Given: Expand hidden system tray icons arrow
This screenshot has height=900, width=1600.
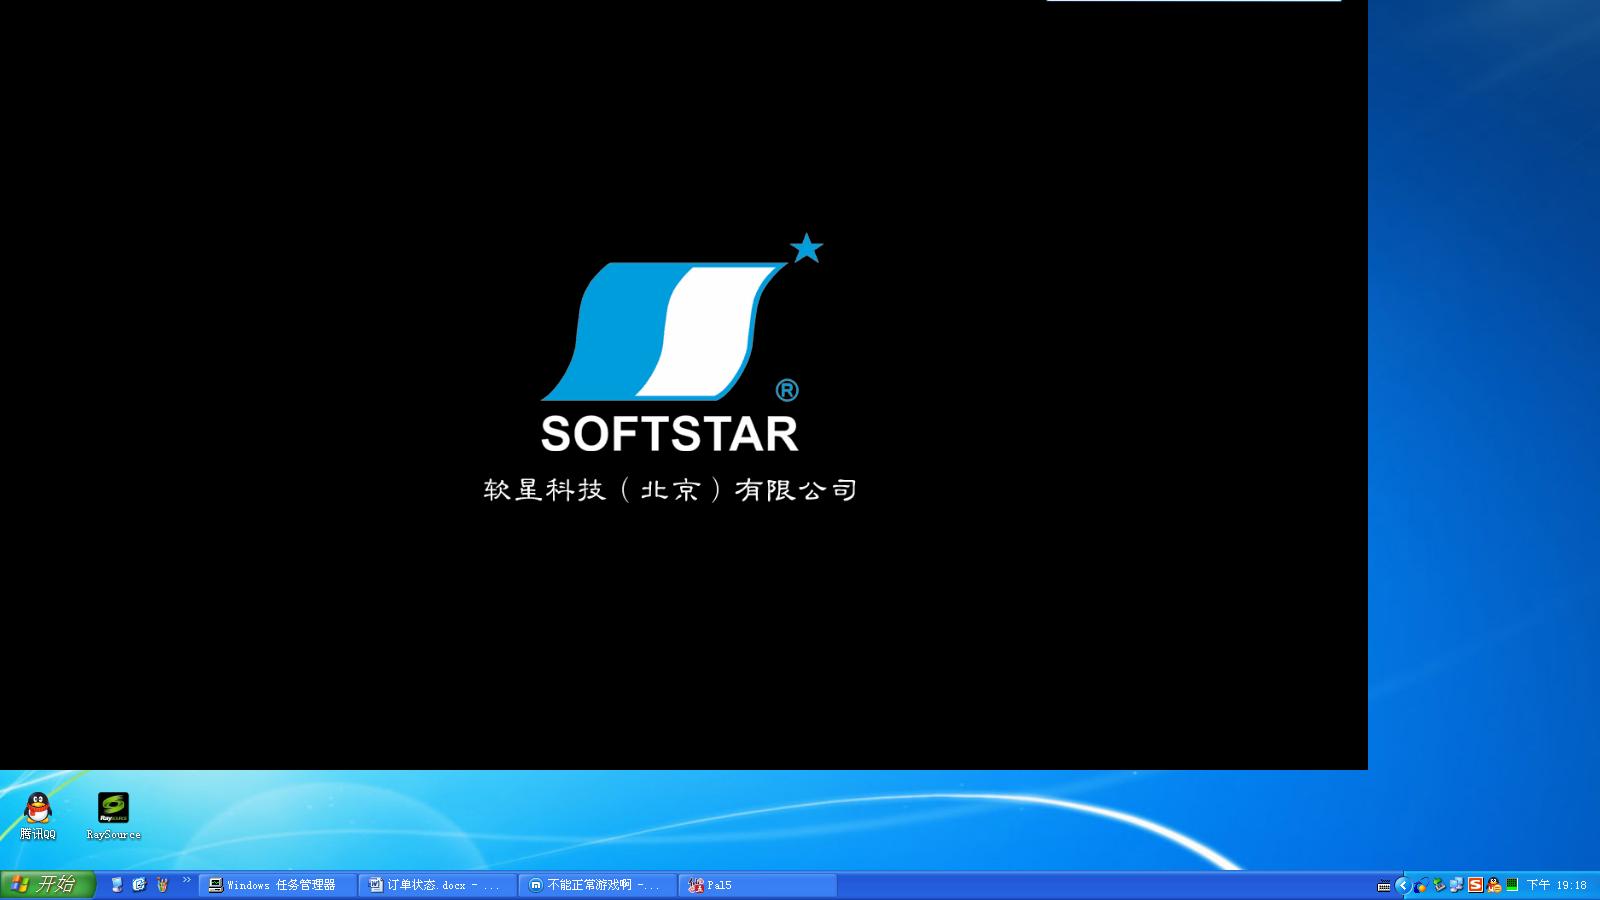Looking at the screenshot, I should tap(1403, 885).
